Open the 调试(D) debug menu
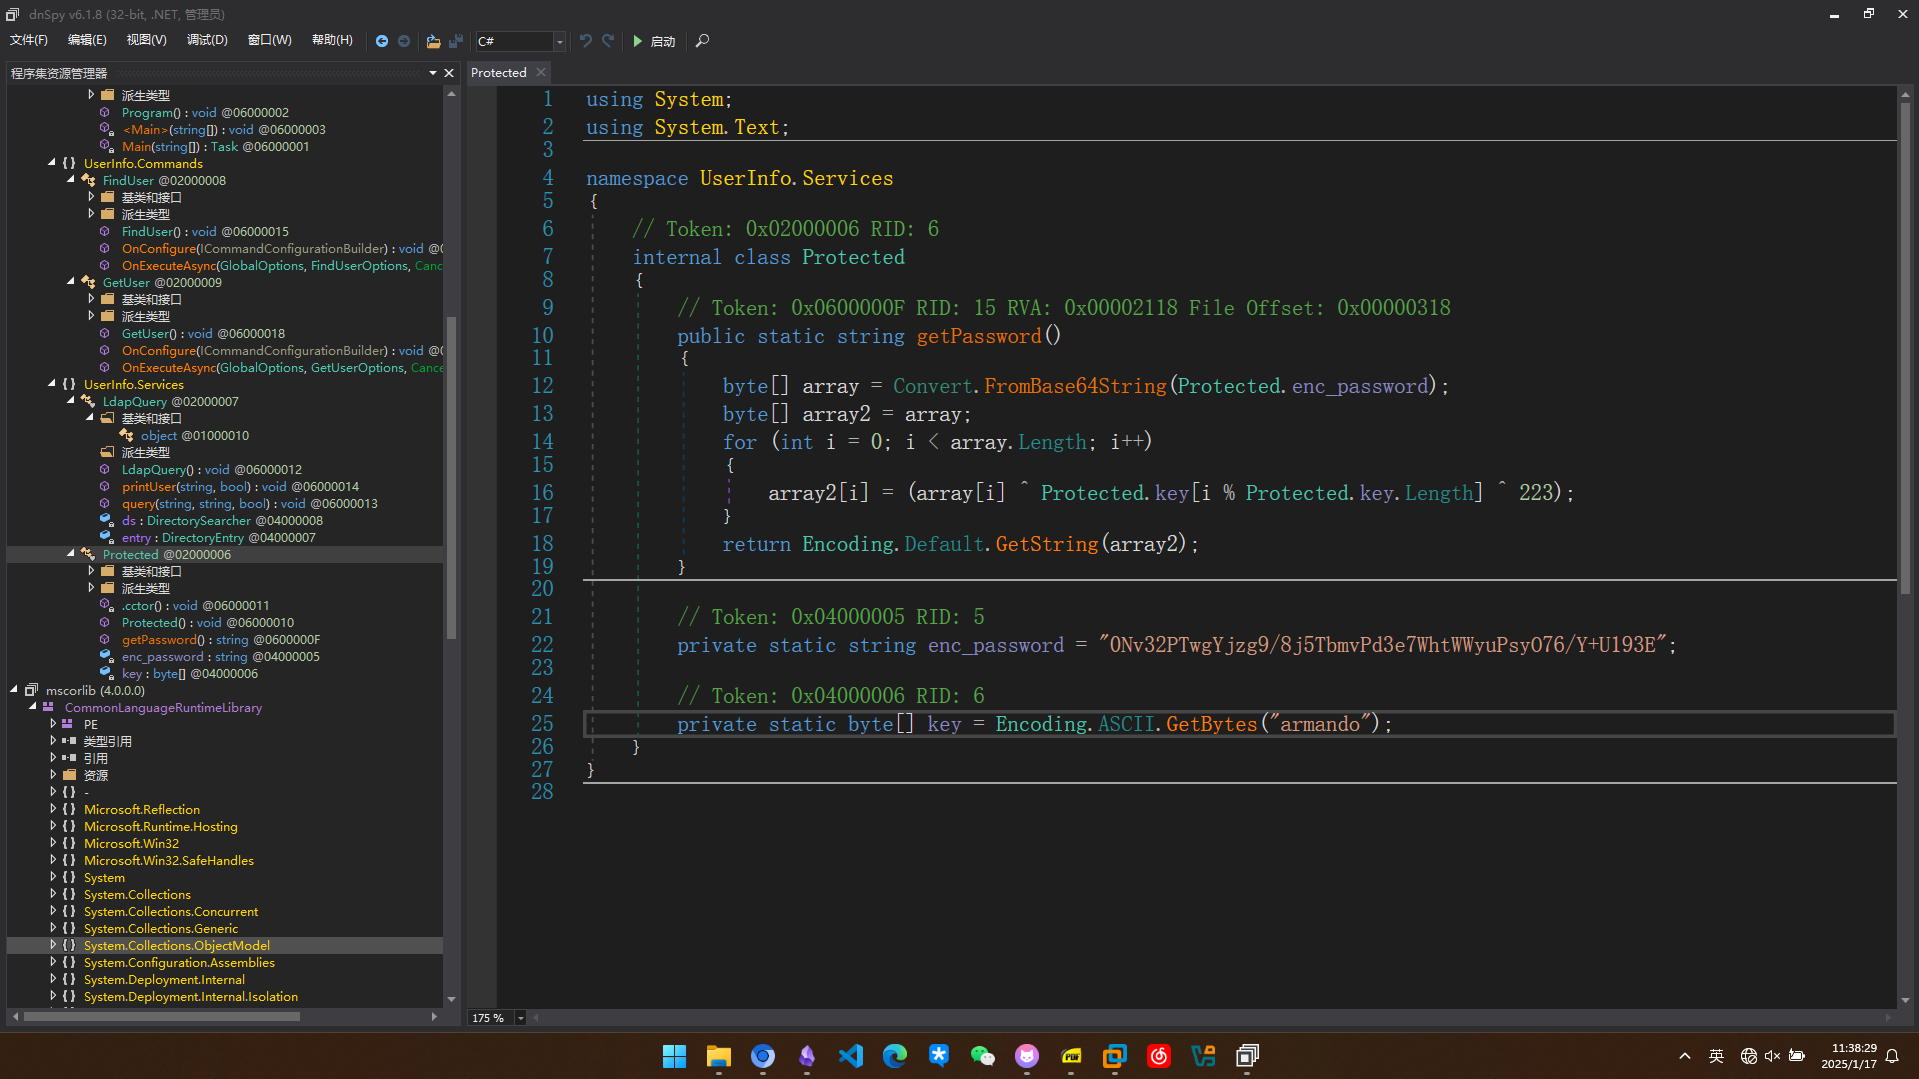1919x1079 pixels. coord(207,40)
